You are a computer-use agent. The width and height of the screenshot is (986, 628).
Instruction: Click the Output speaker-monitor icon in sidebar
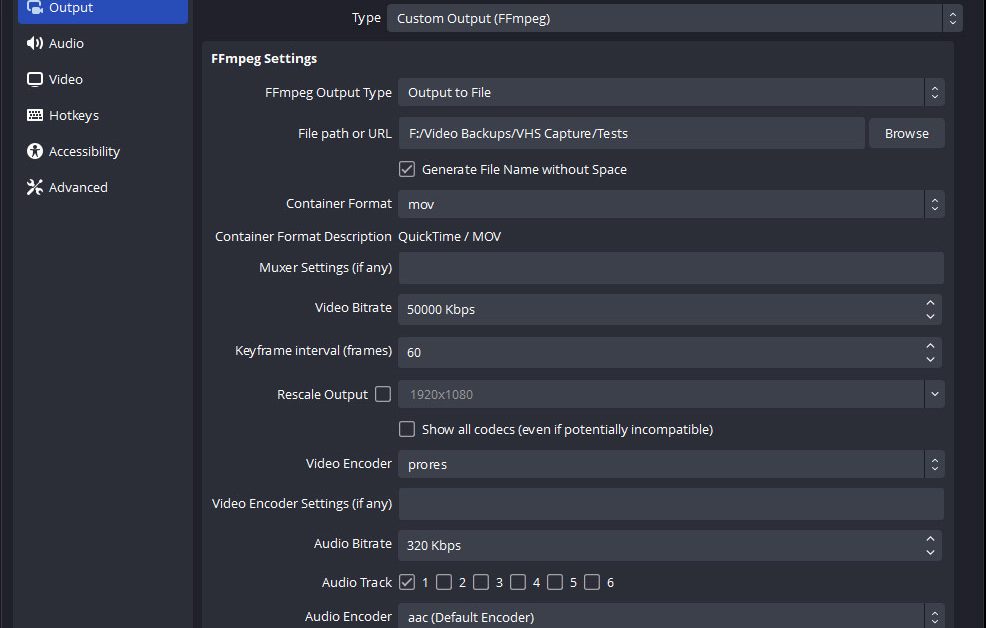pyautogui.click(x=35, y=8)
